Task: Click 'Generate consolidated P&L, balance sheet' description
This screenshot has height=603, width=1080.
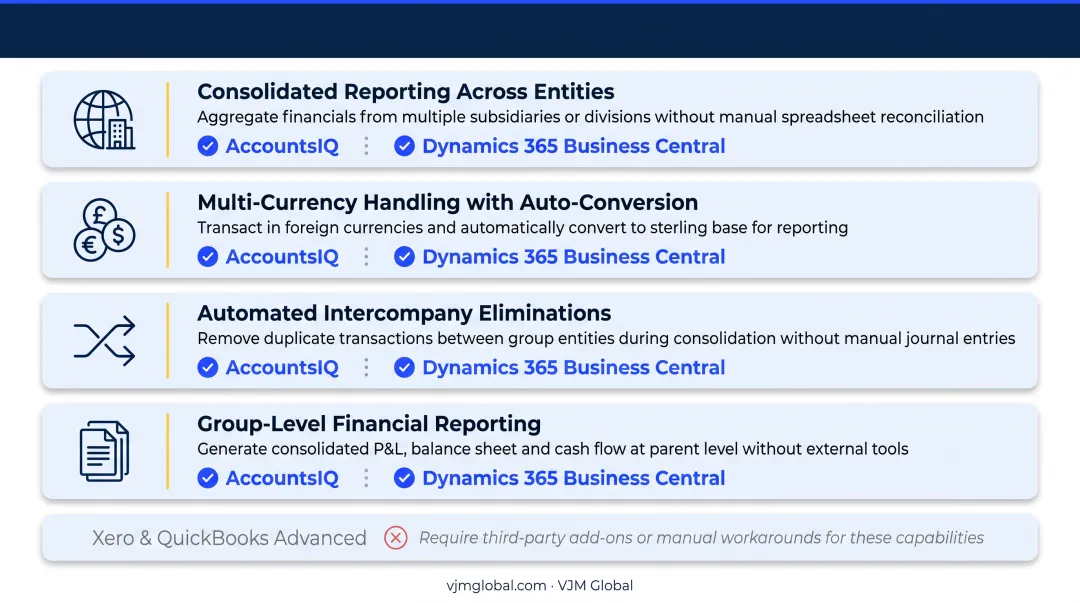Action: 553,449
